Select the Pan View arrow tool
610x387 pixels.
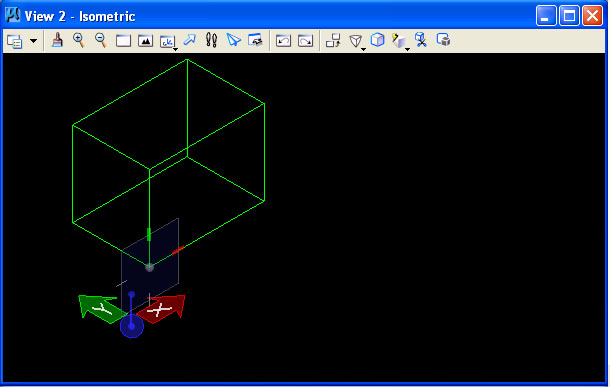tap(190, 40)
